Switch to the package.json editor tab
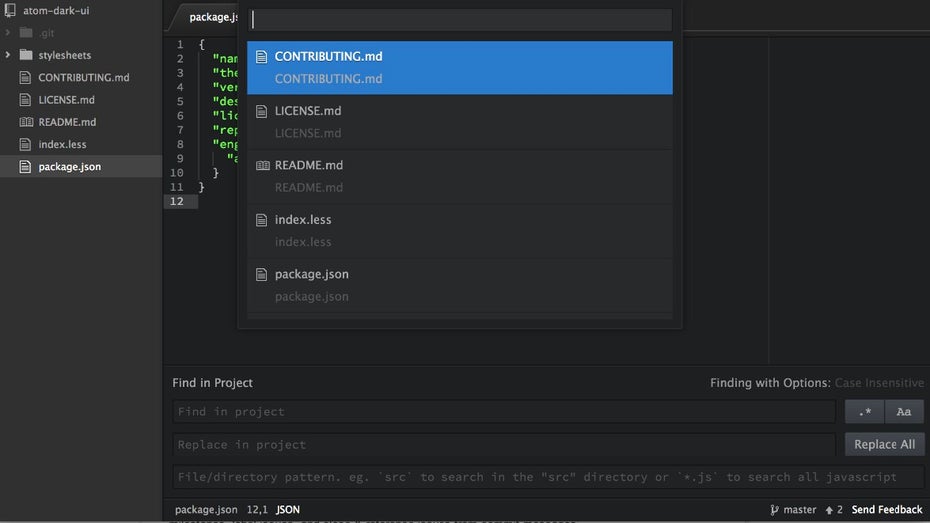 click(212, 17)
